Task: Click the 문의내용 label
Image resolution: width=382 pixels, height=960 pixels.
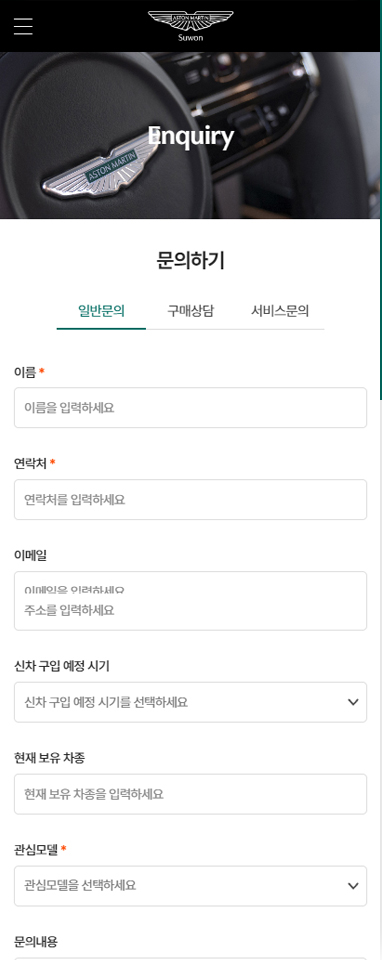Action: pyautogui.click(x=36, y=942)
